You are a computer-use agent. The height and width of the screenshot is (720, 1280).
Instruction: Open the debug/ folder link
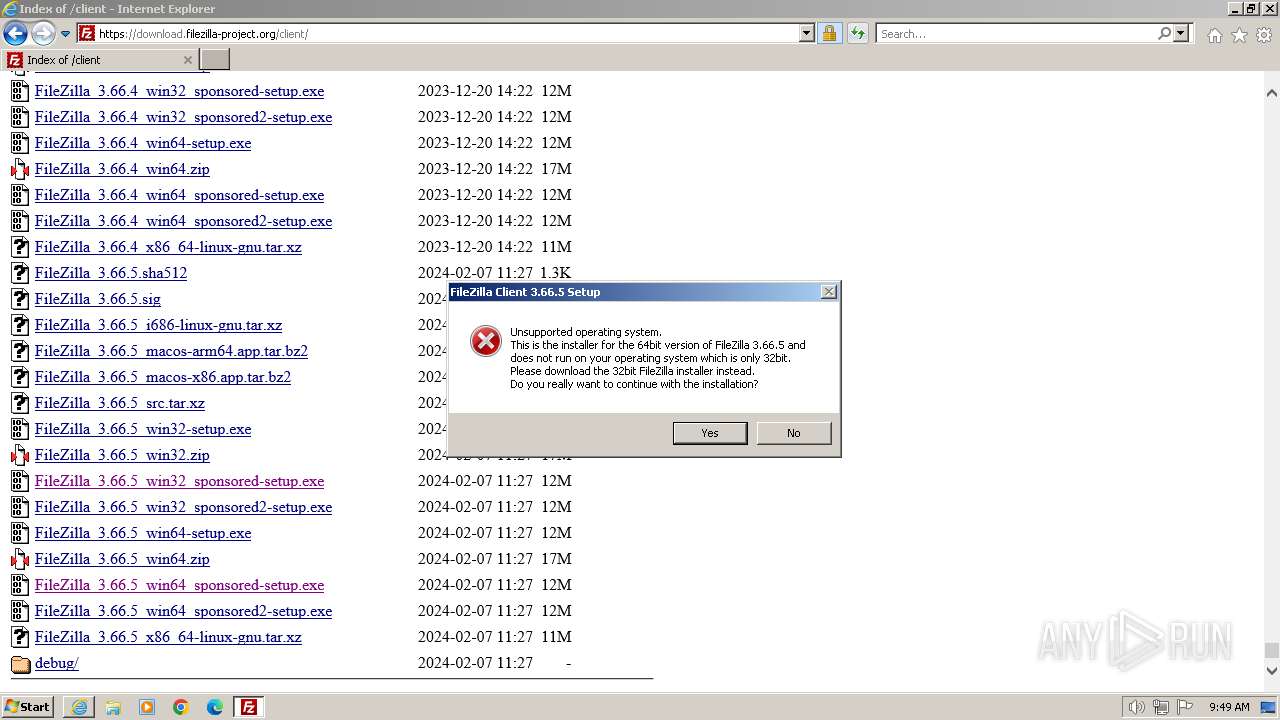pos(56,663)
